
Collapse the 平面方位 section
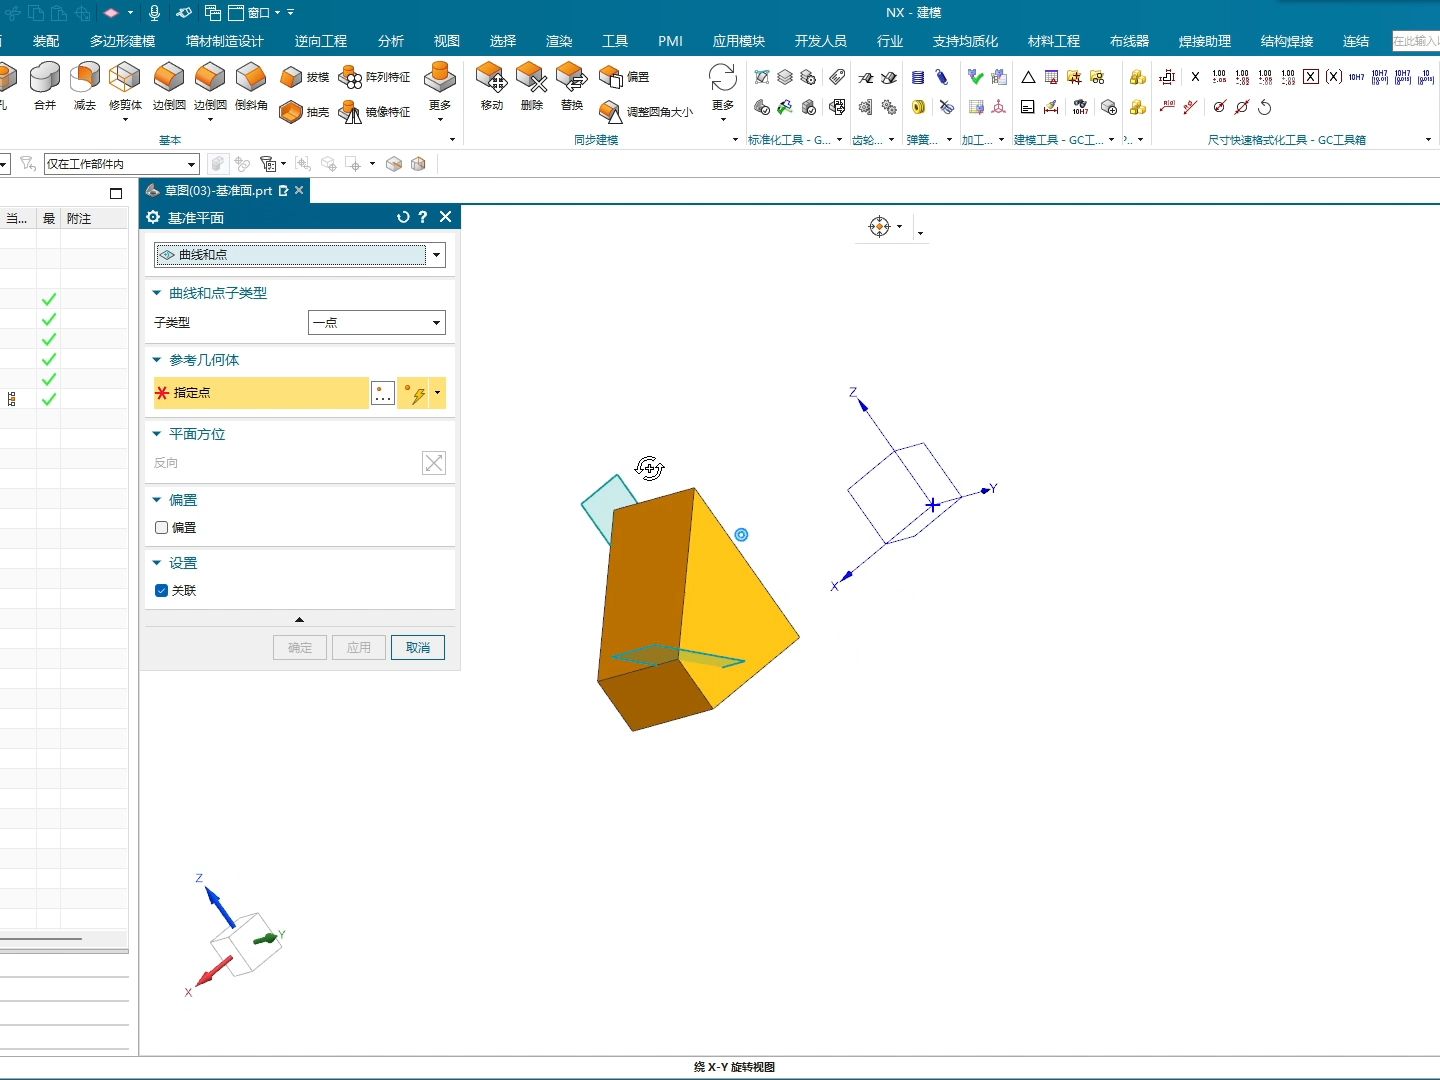pyautogui.click(x=157, y=434)
